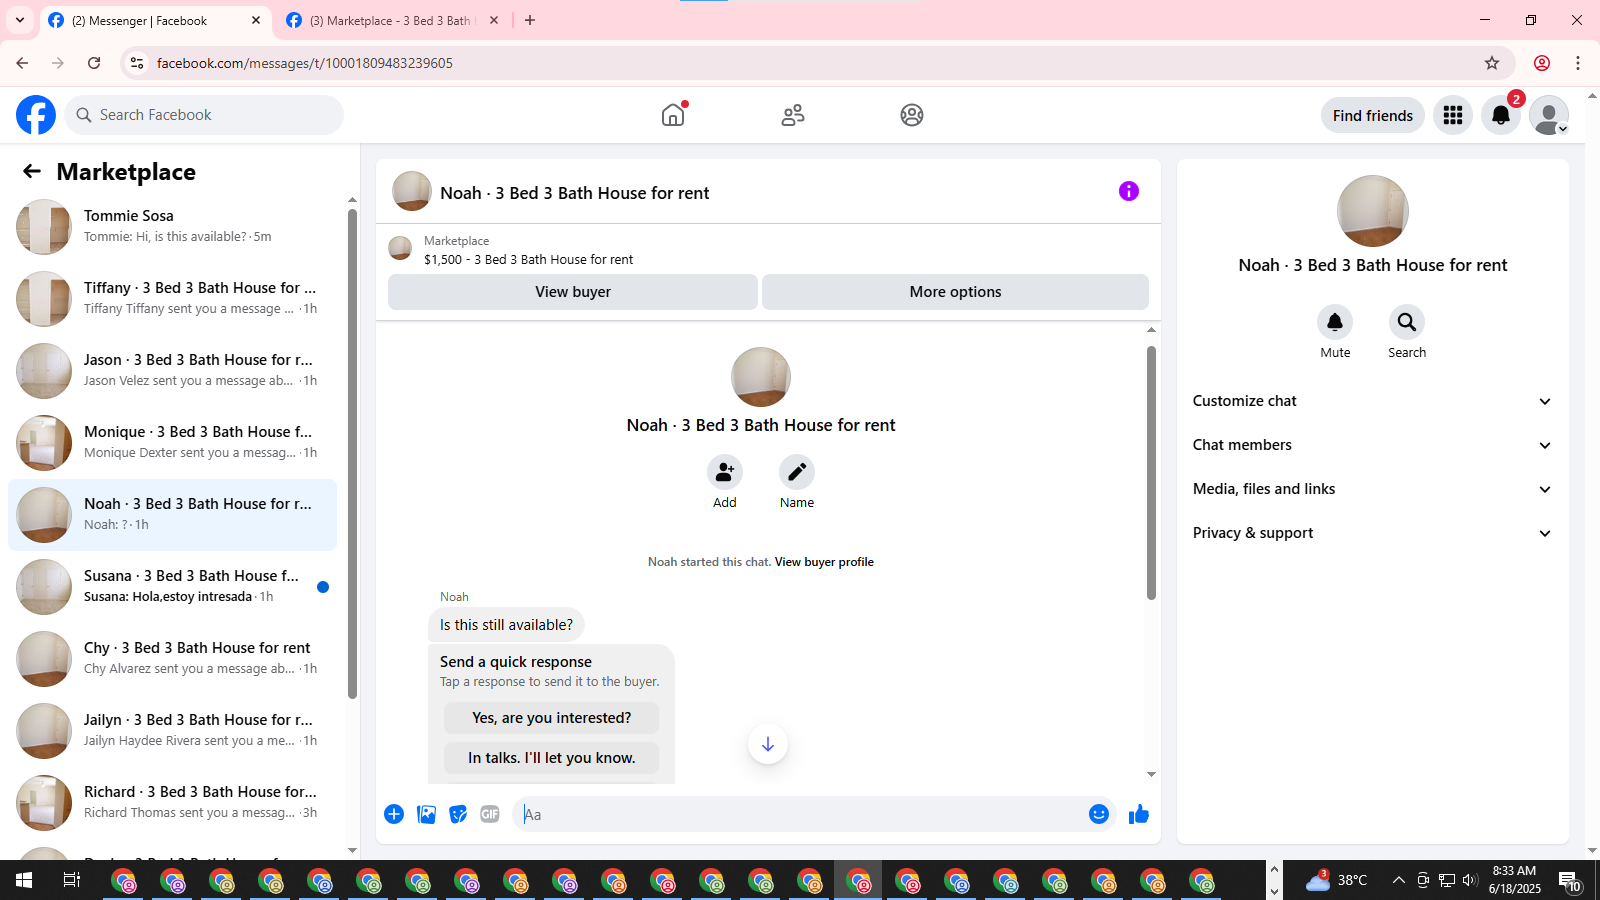Expand Media, files and links section

1373,489
